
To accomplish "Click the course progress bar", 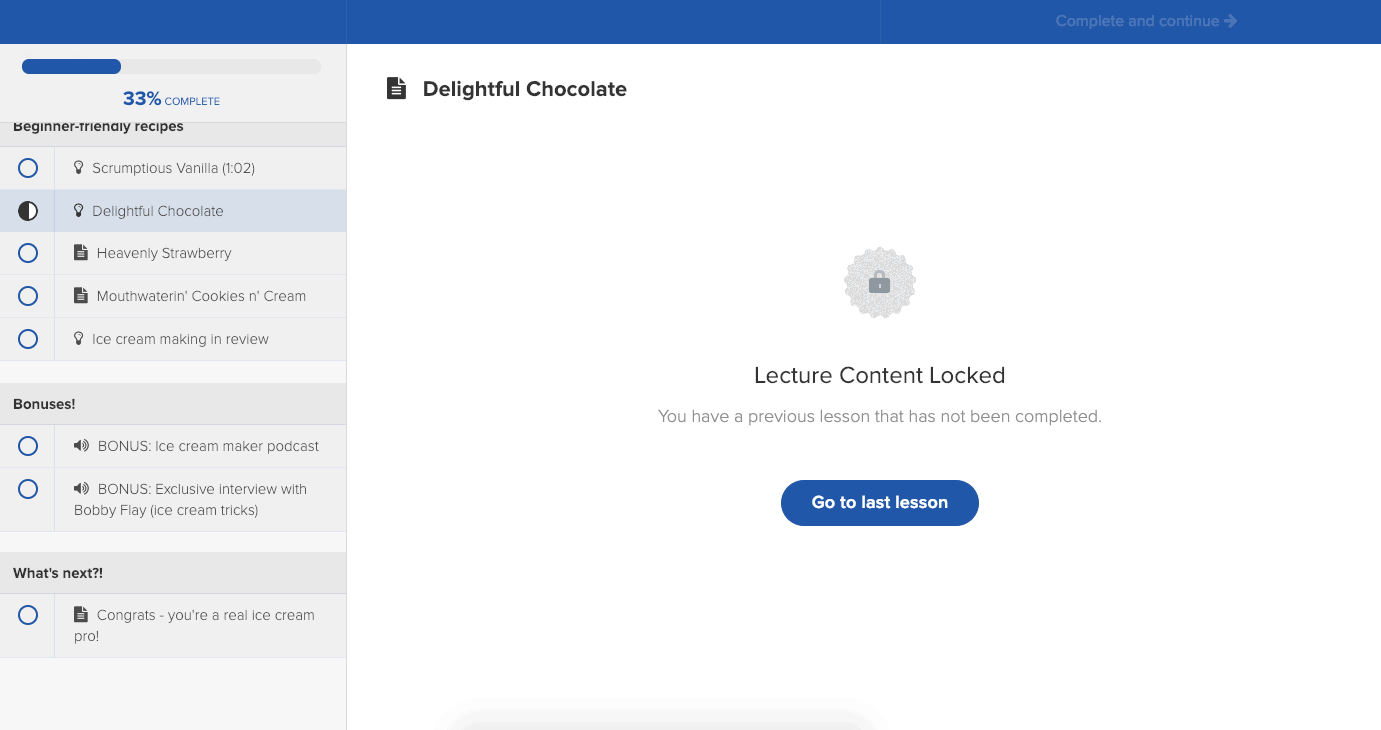I will tap(171, 67).
